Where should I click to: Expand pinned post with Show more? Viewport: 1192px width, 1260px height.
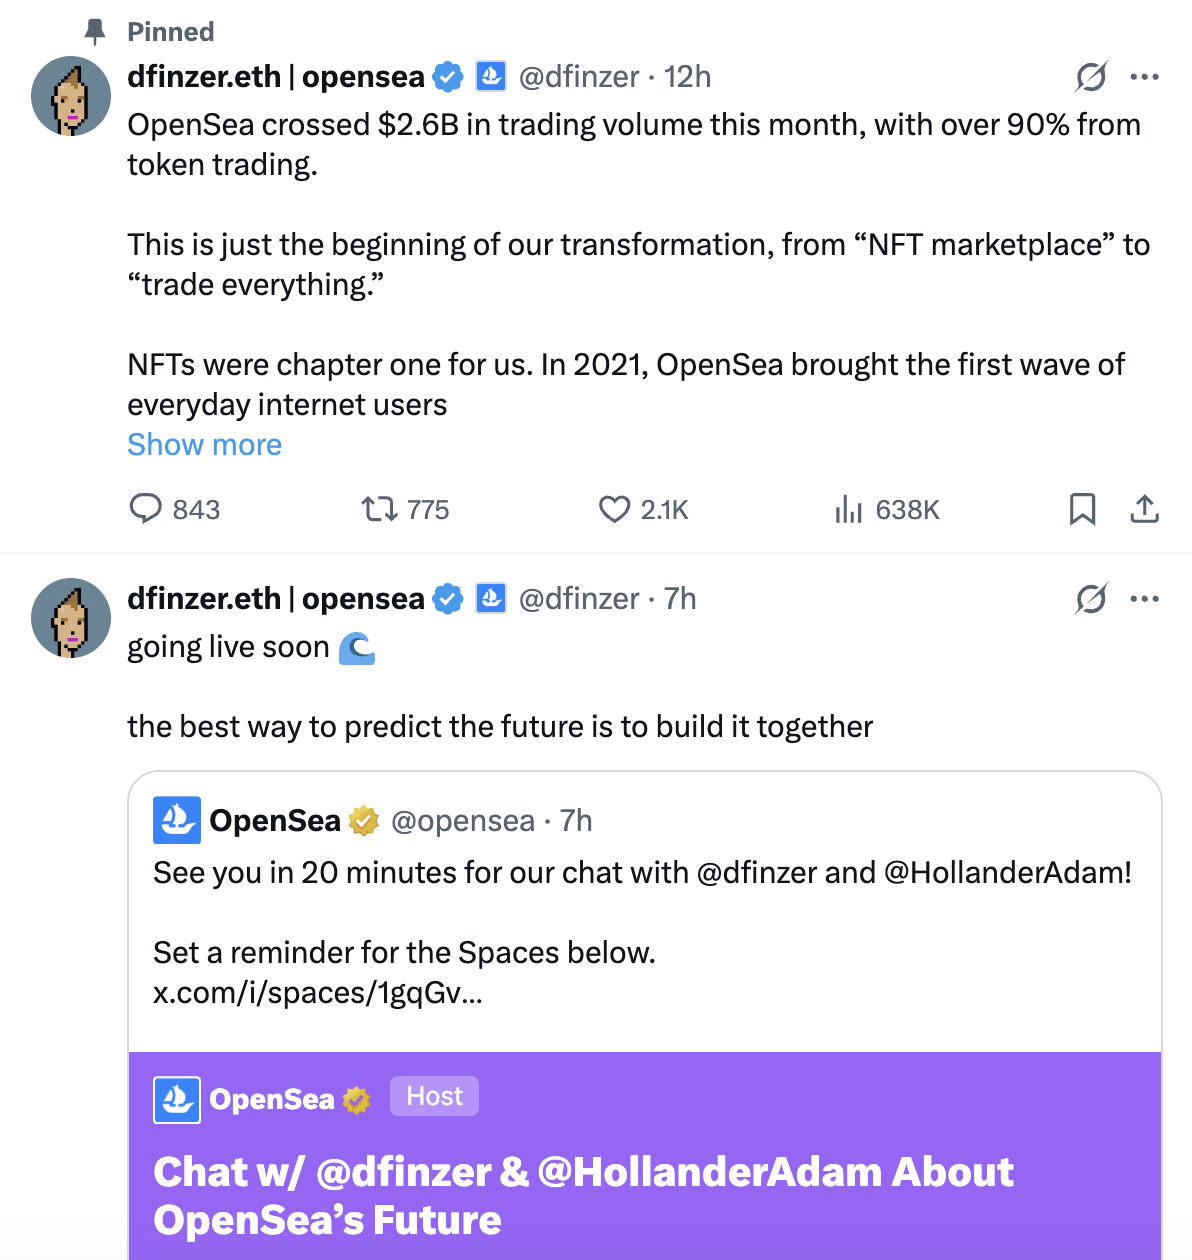point(204,445)
